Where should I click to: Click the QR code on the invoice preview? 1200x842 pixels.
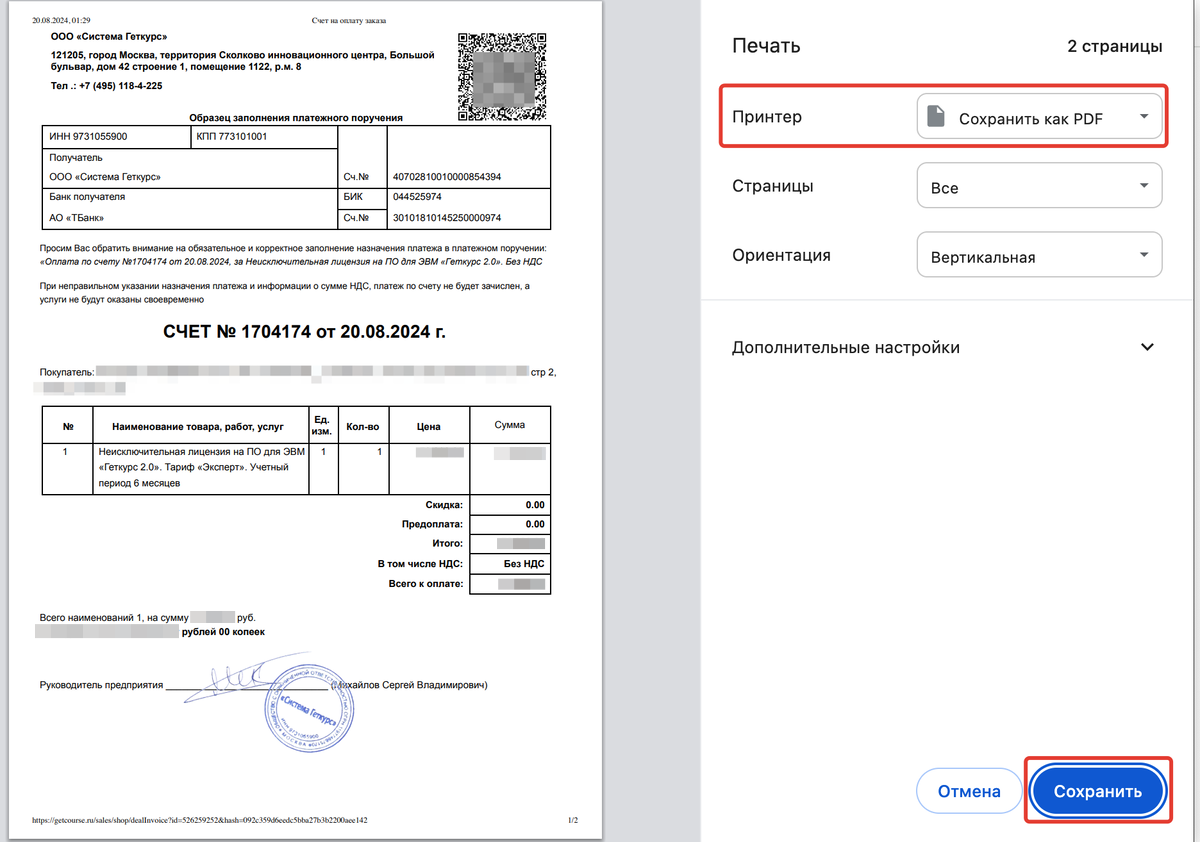504,75
